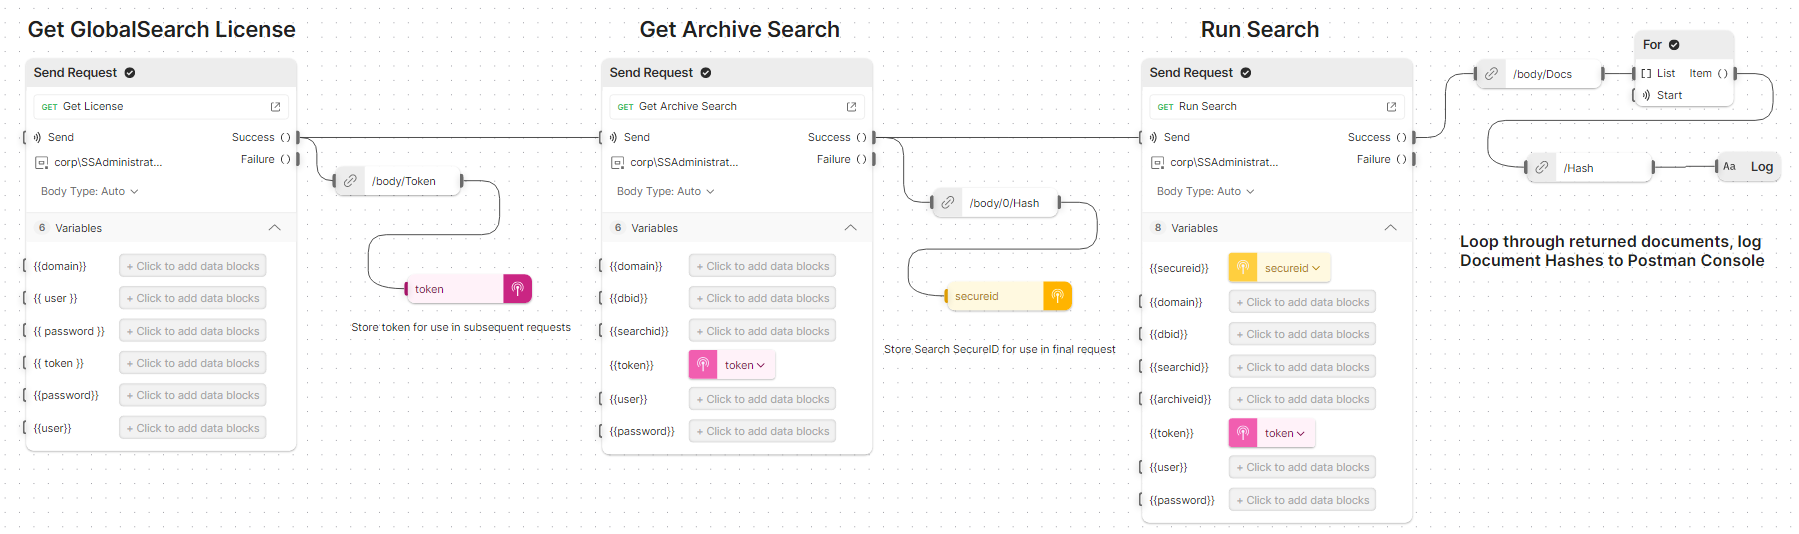Click link icon on /body/Token select block
The width and height of the screenshot is (1799, 534).
point(350,181)
